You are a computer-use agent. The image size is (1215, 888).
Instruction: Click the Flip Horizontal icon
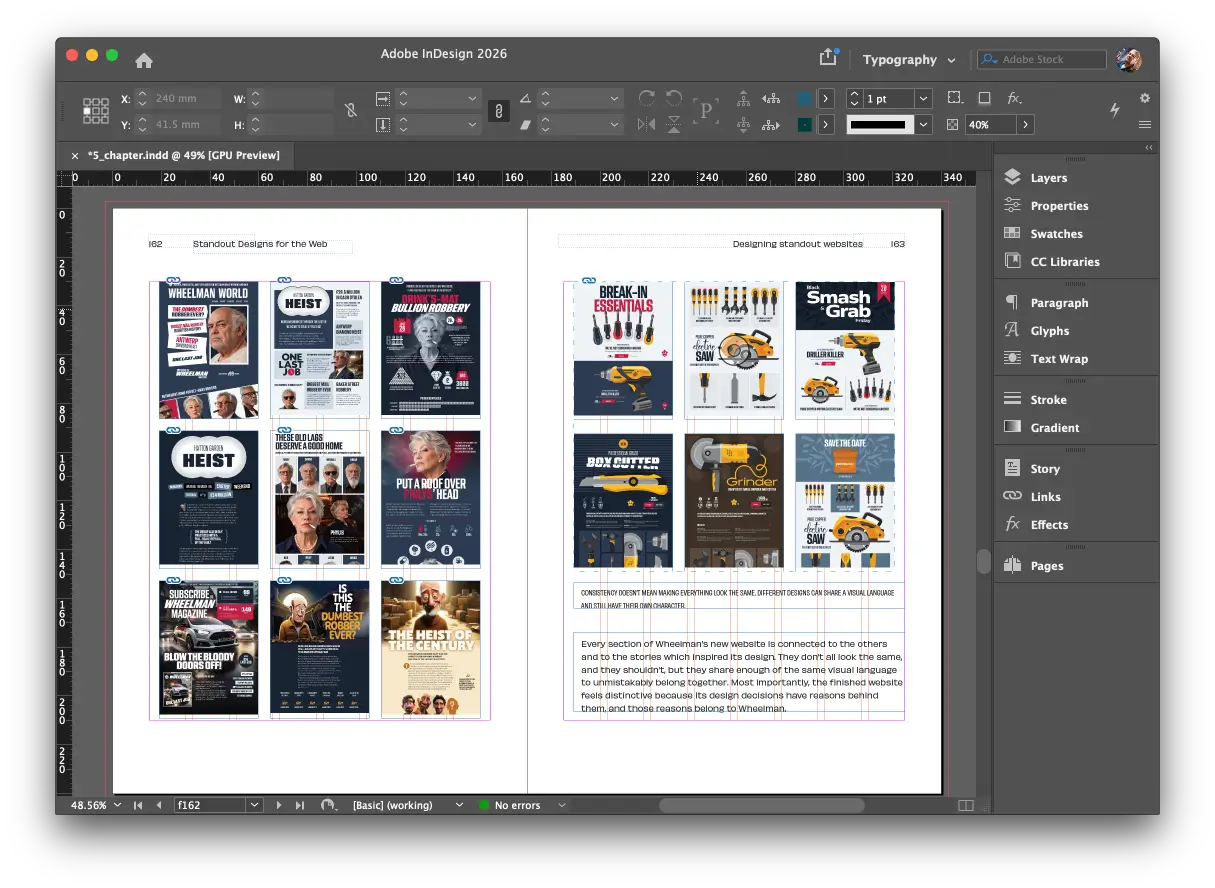pos(646,124)
